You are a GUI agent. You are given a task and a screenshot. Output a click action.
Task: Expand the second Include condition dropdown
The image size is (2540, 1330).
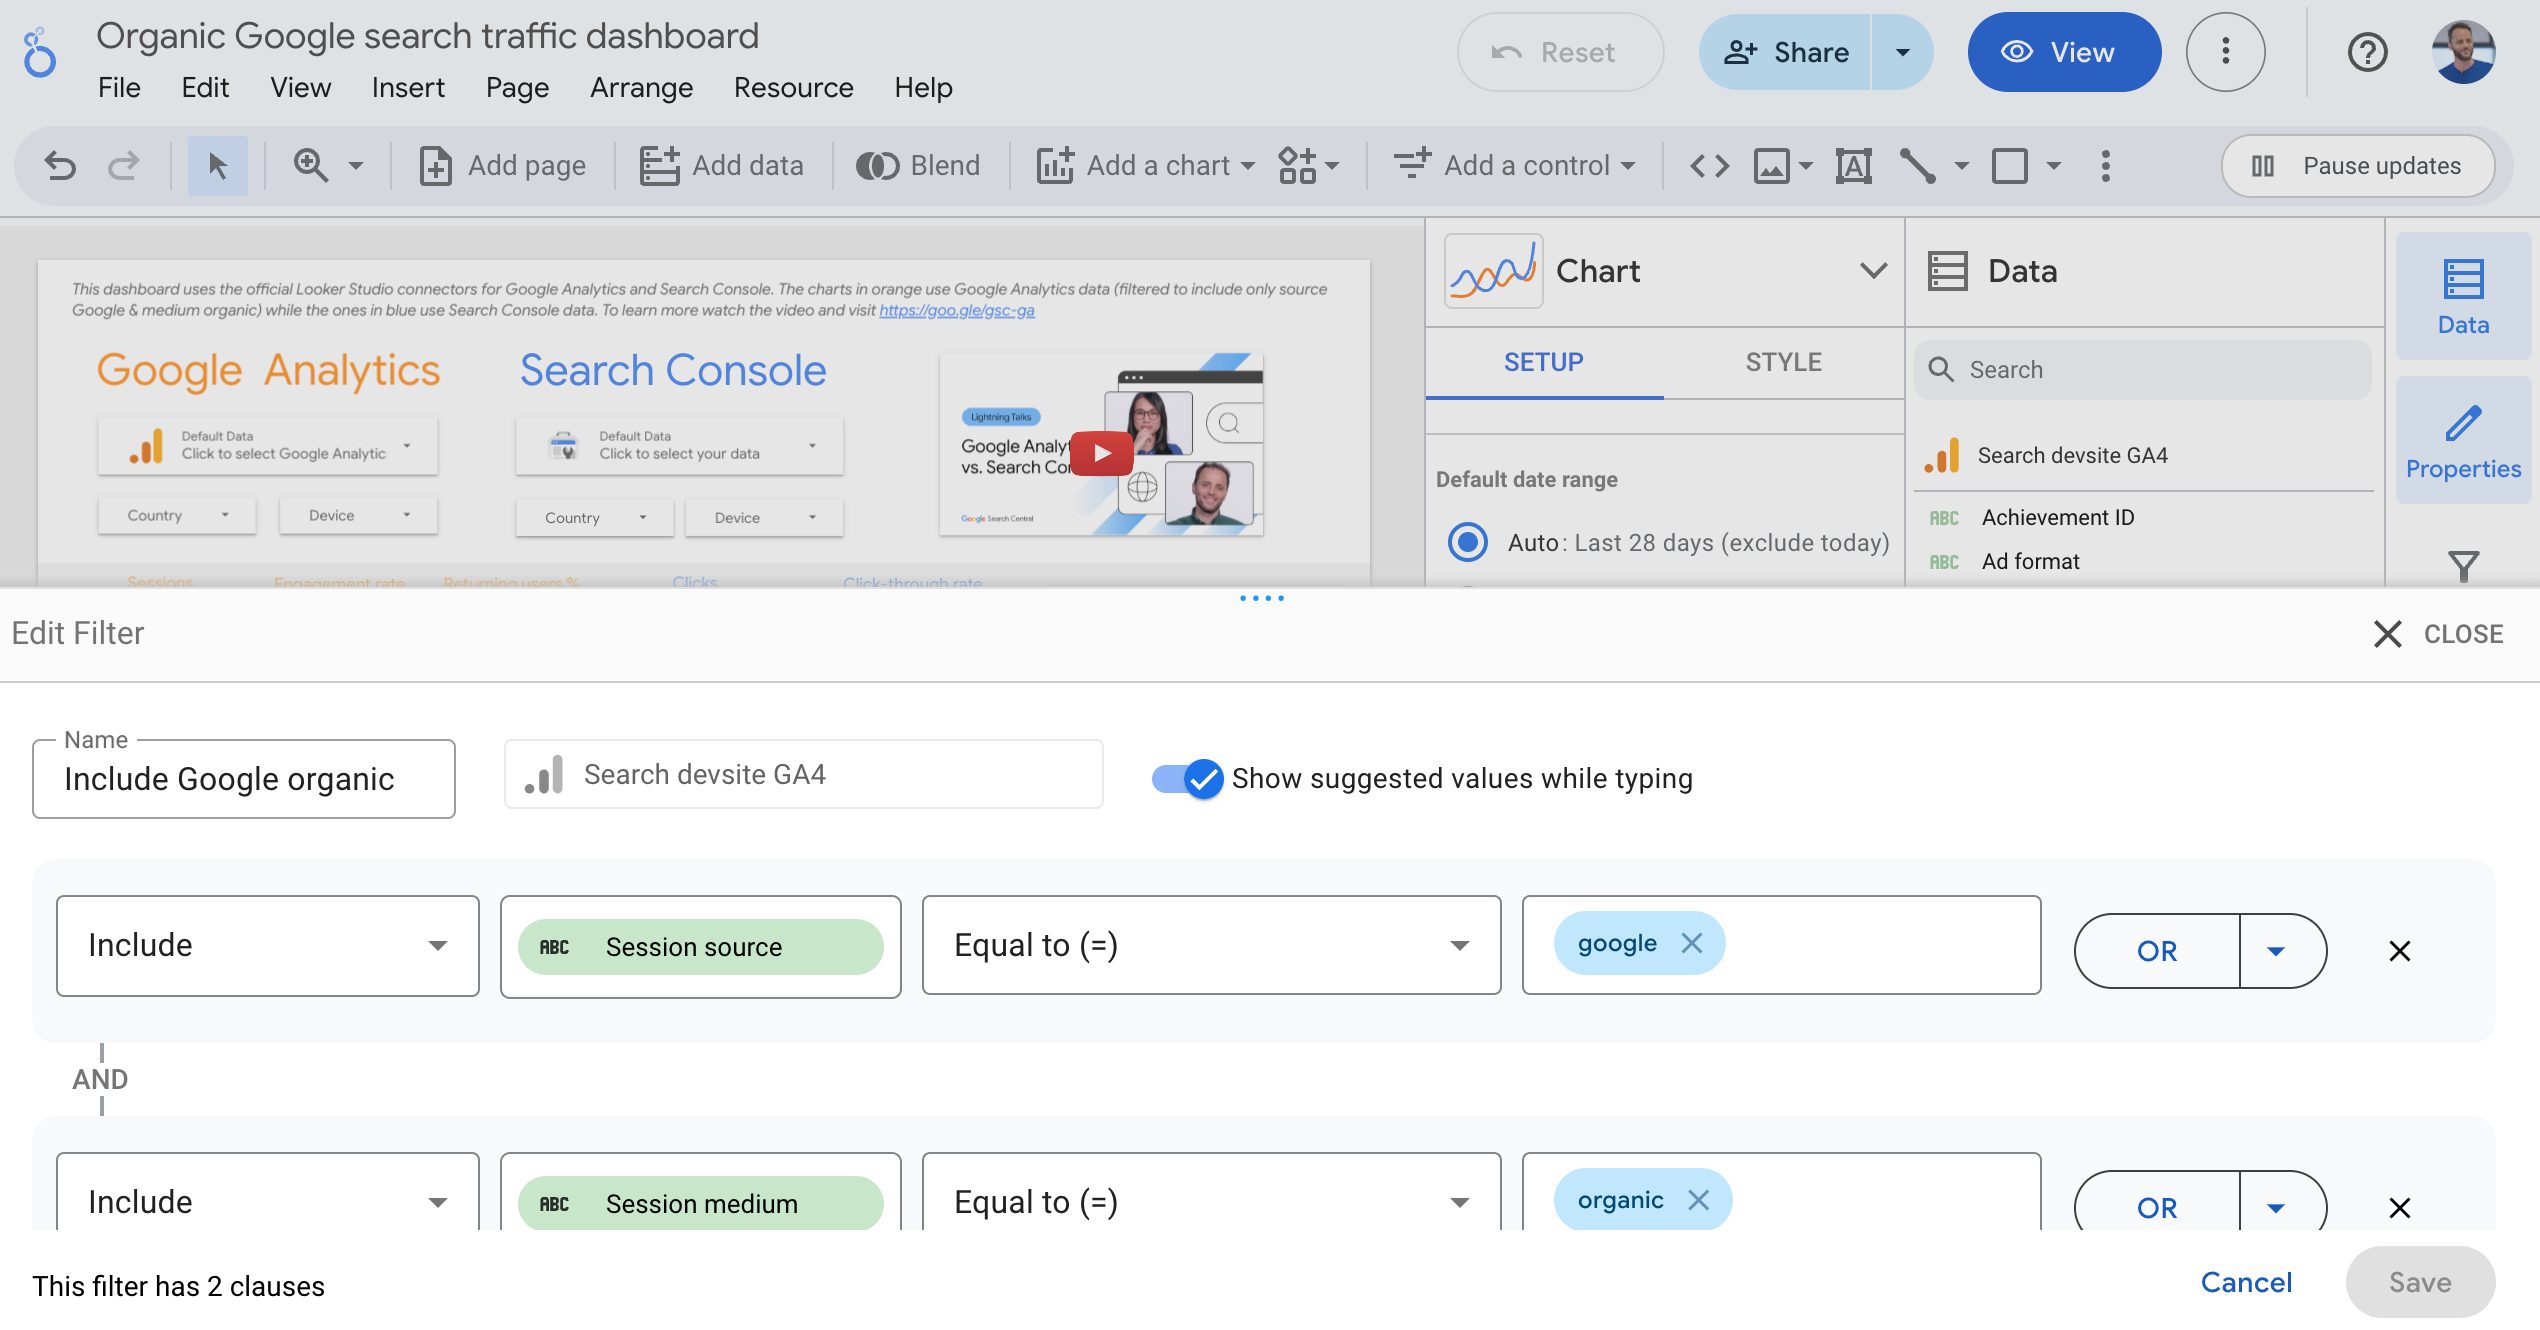click(x=432, y=1201)
